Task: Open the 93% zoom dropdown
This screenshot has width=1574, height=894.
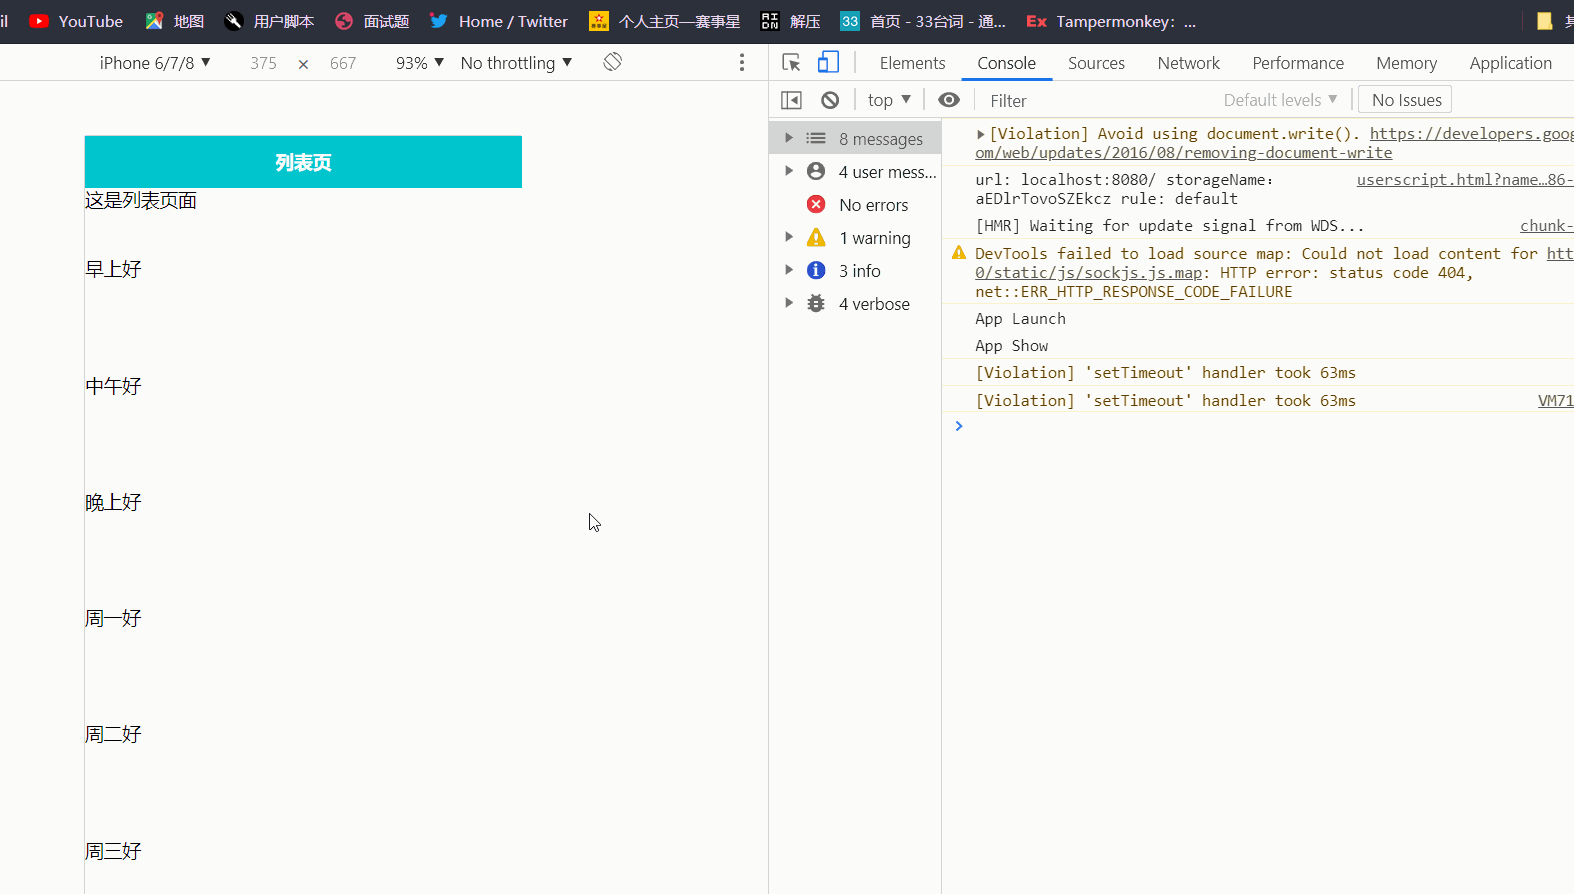Action: (x=420, y=63)
